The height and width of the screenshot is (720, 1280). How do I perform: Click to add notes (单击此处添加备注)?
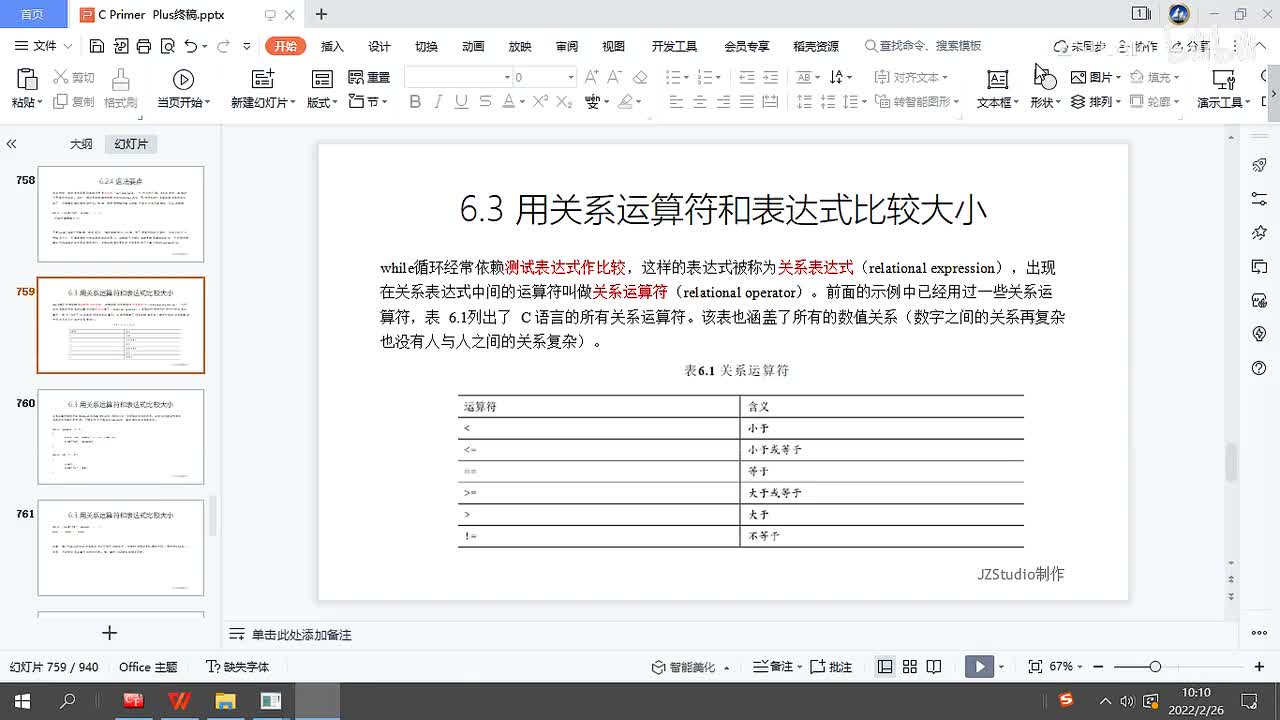click(x=301, y=635)
